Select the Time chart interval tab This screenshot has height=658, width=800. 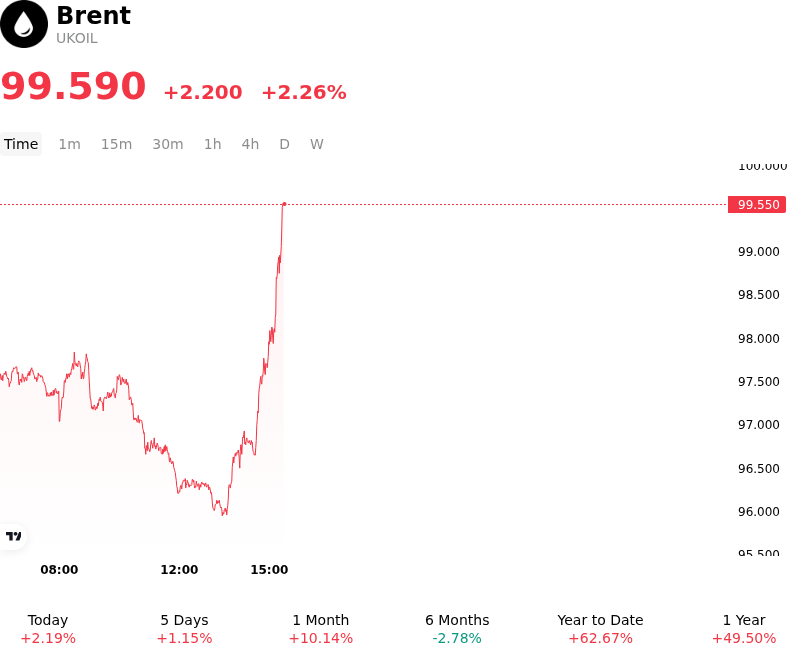coord(21,144)
